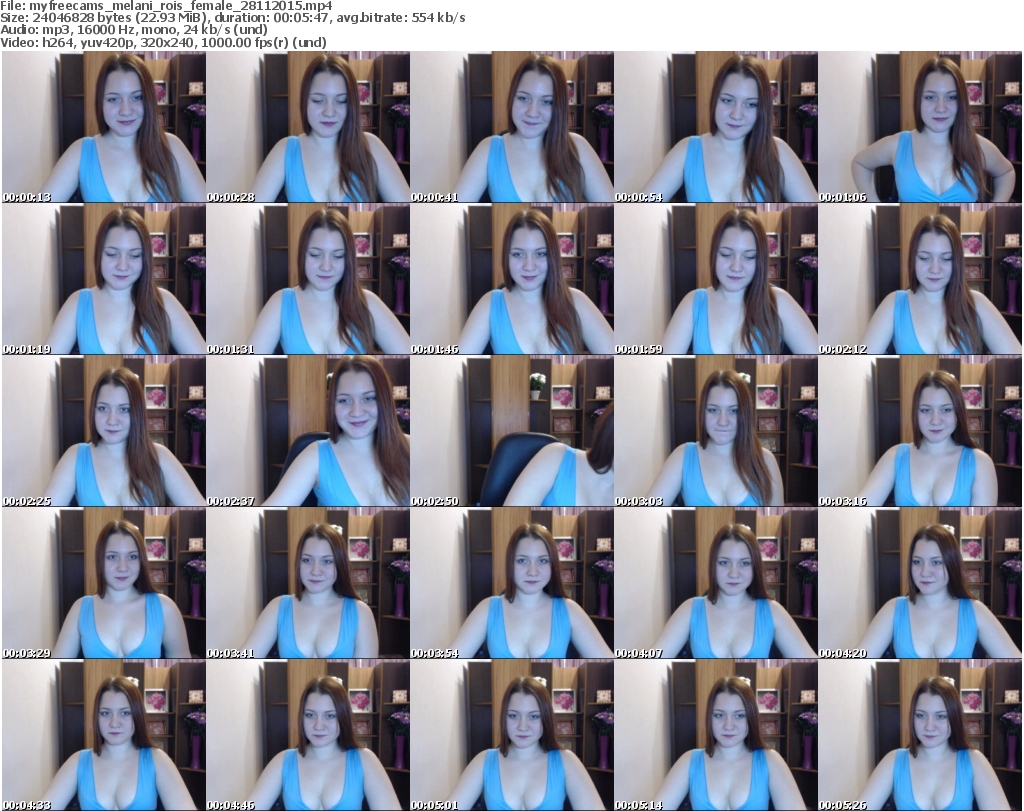Select the thumbnail timestamped 00:02:12
Image resolution: width=1024 pixels, height=811 pixels.
click(920, 279)
